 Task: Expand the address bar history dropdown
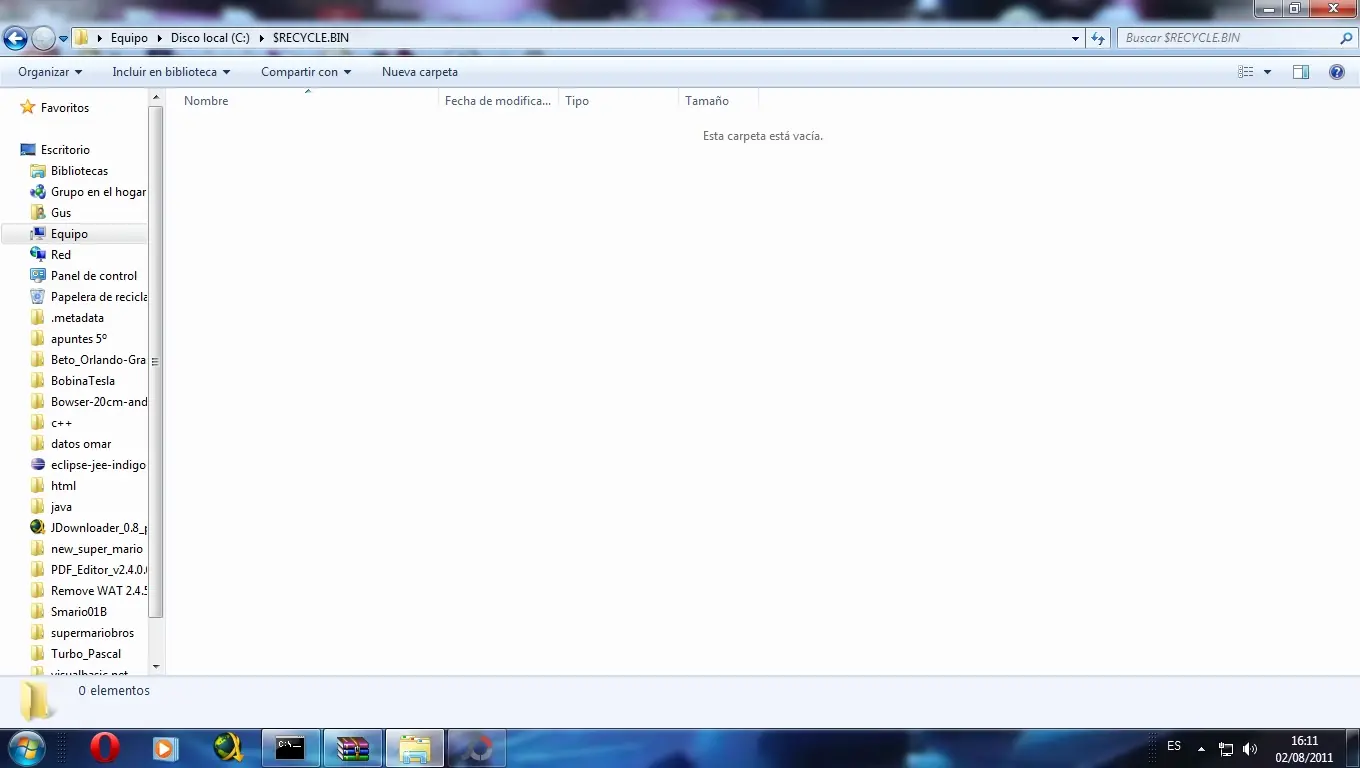1075,38
